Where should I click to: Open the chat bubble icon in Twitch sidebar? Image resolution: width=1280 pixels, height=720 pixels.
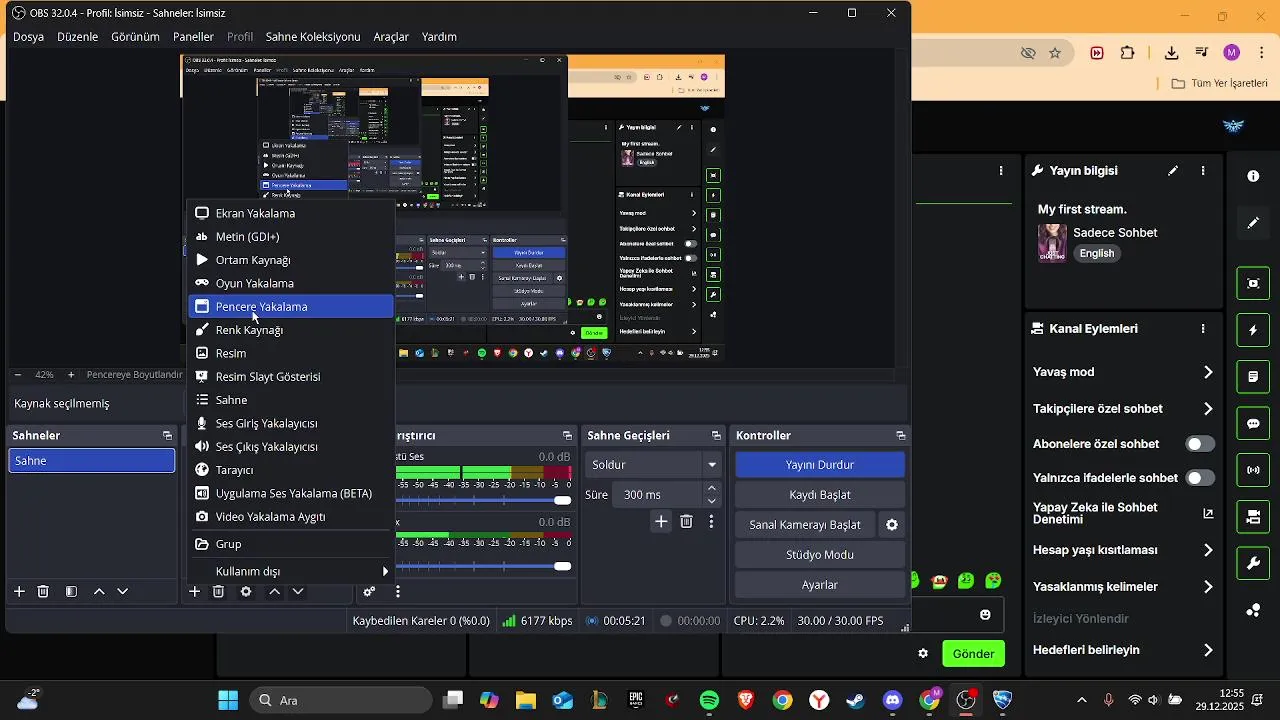click(1253, 424)
